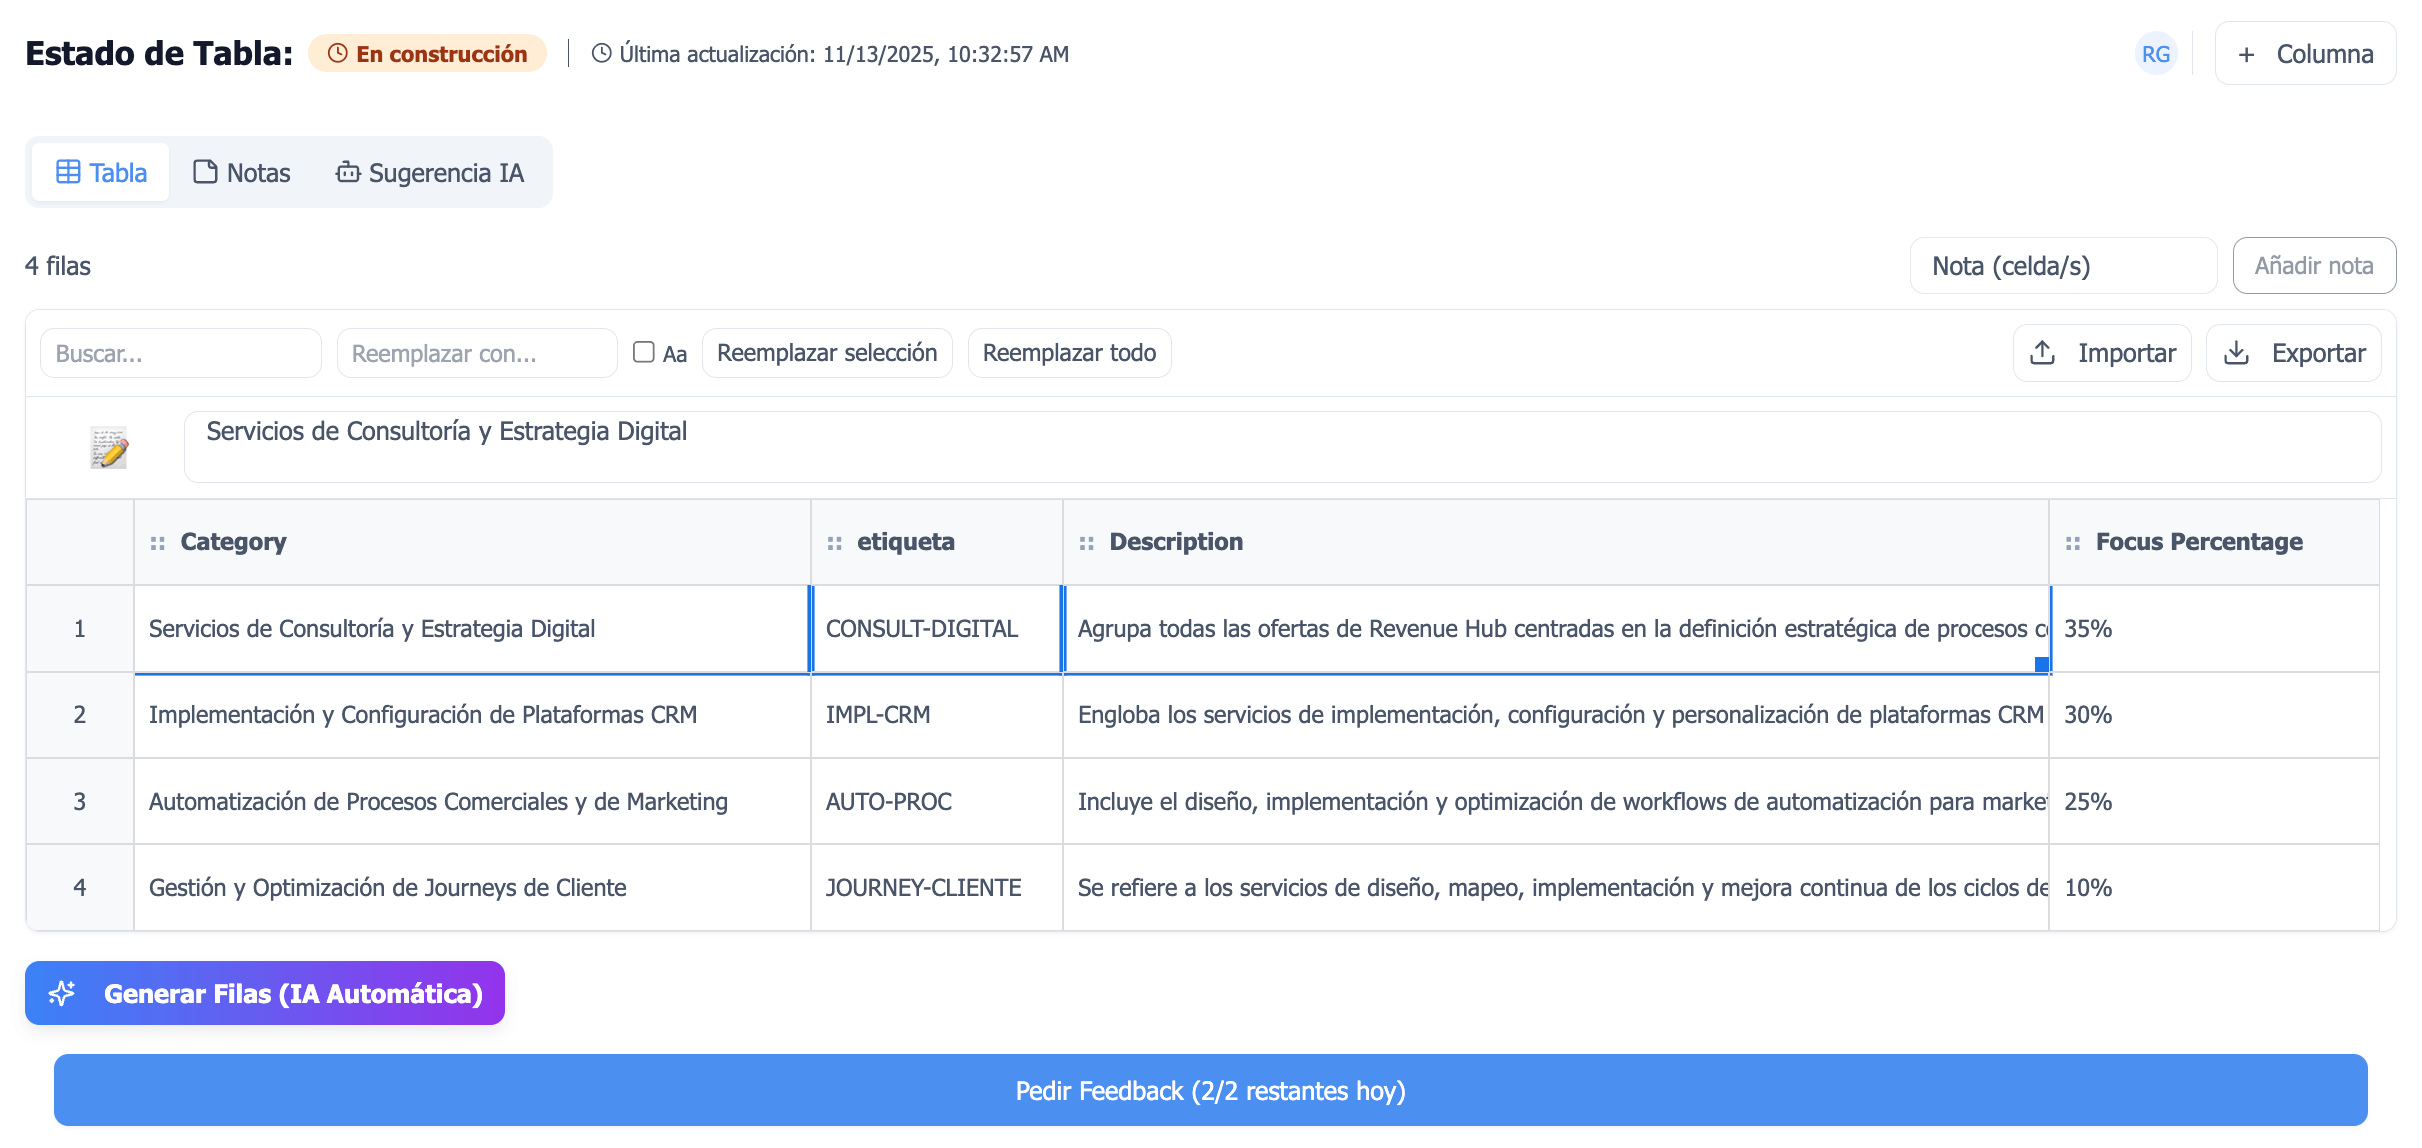
Task: Switch to the Notas tab
Action: click(x=257, y=171)
